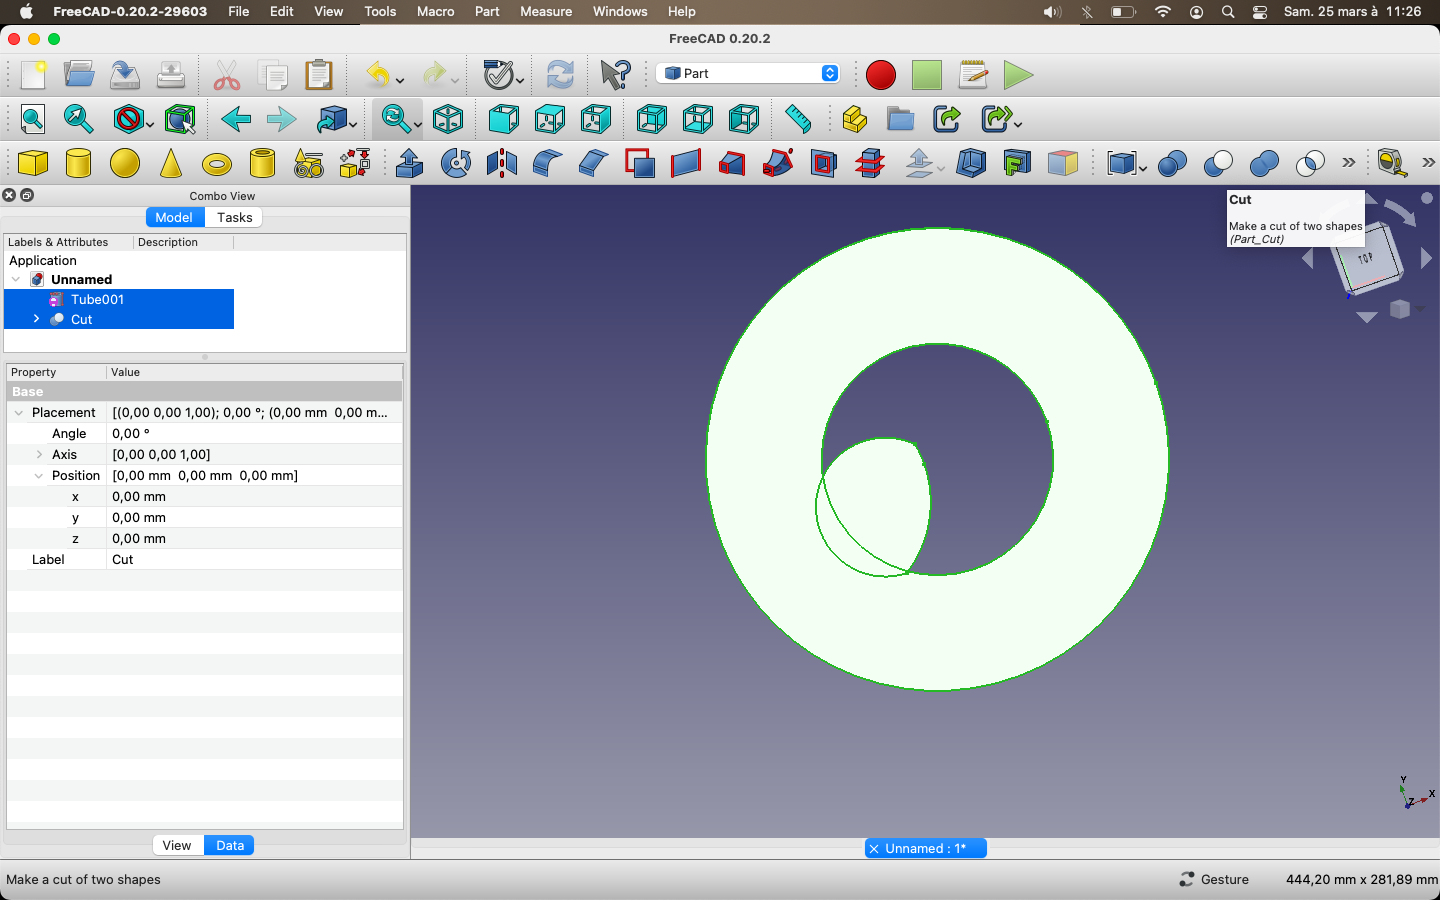This screenshot has height=900, width=1440.
Task: Expand the Cut tree item
Action: coord(37,319)
